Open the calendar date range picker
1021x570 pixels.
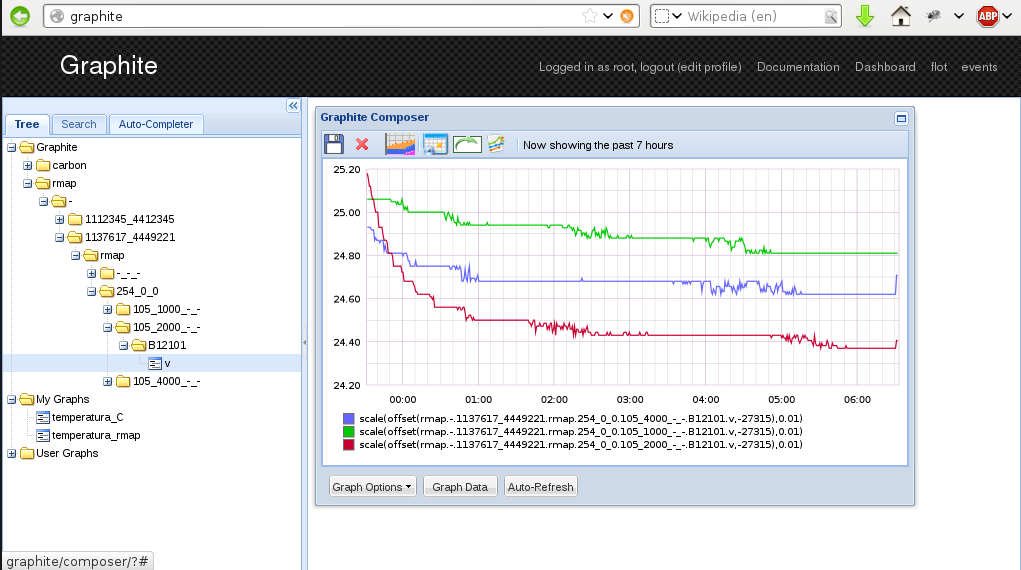pyautogui.click(x=435, y=144)
